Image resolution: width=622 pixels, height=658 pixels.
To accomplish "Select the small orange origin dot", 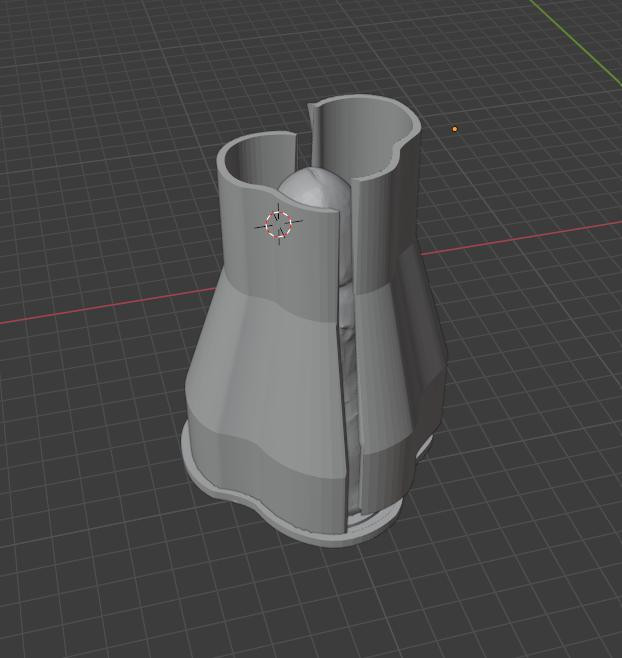I will 455,129.
